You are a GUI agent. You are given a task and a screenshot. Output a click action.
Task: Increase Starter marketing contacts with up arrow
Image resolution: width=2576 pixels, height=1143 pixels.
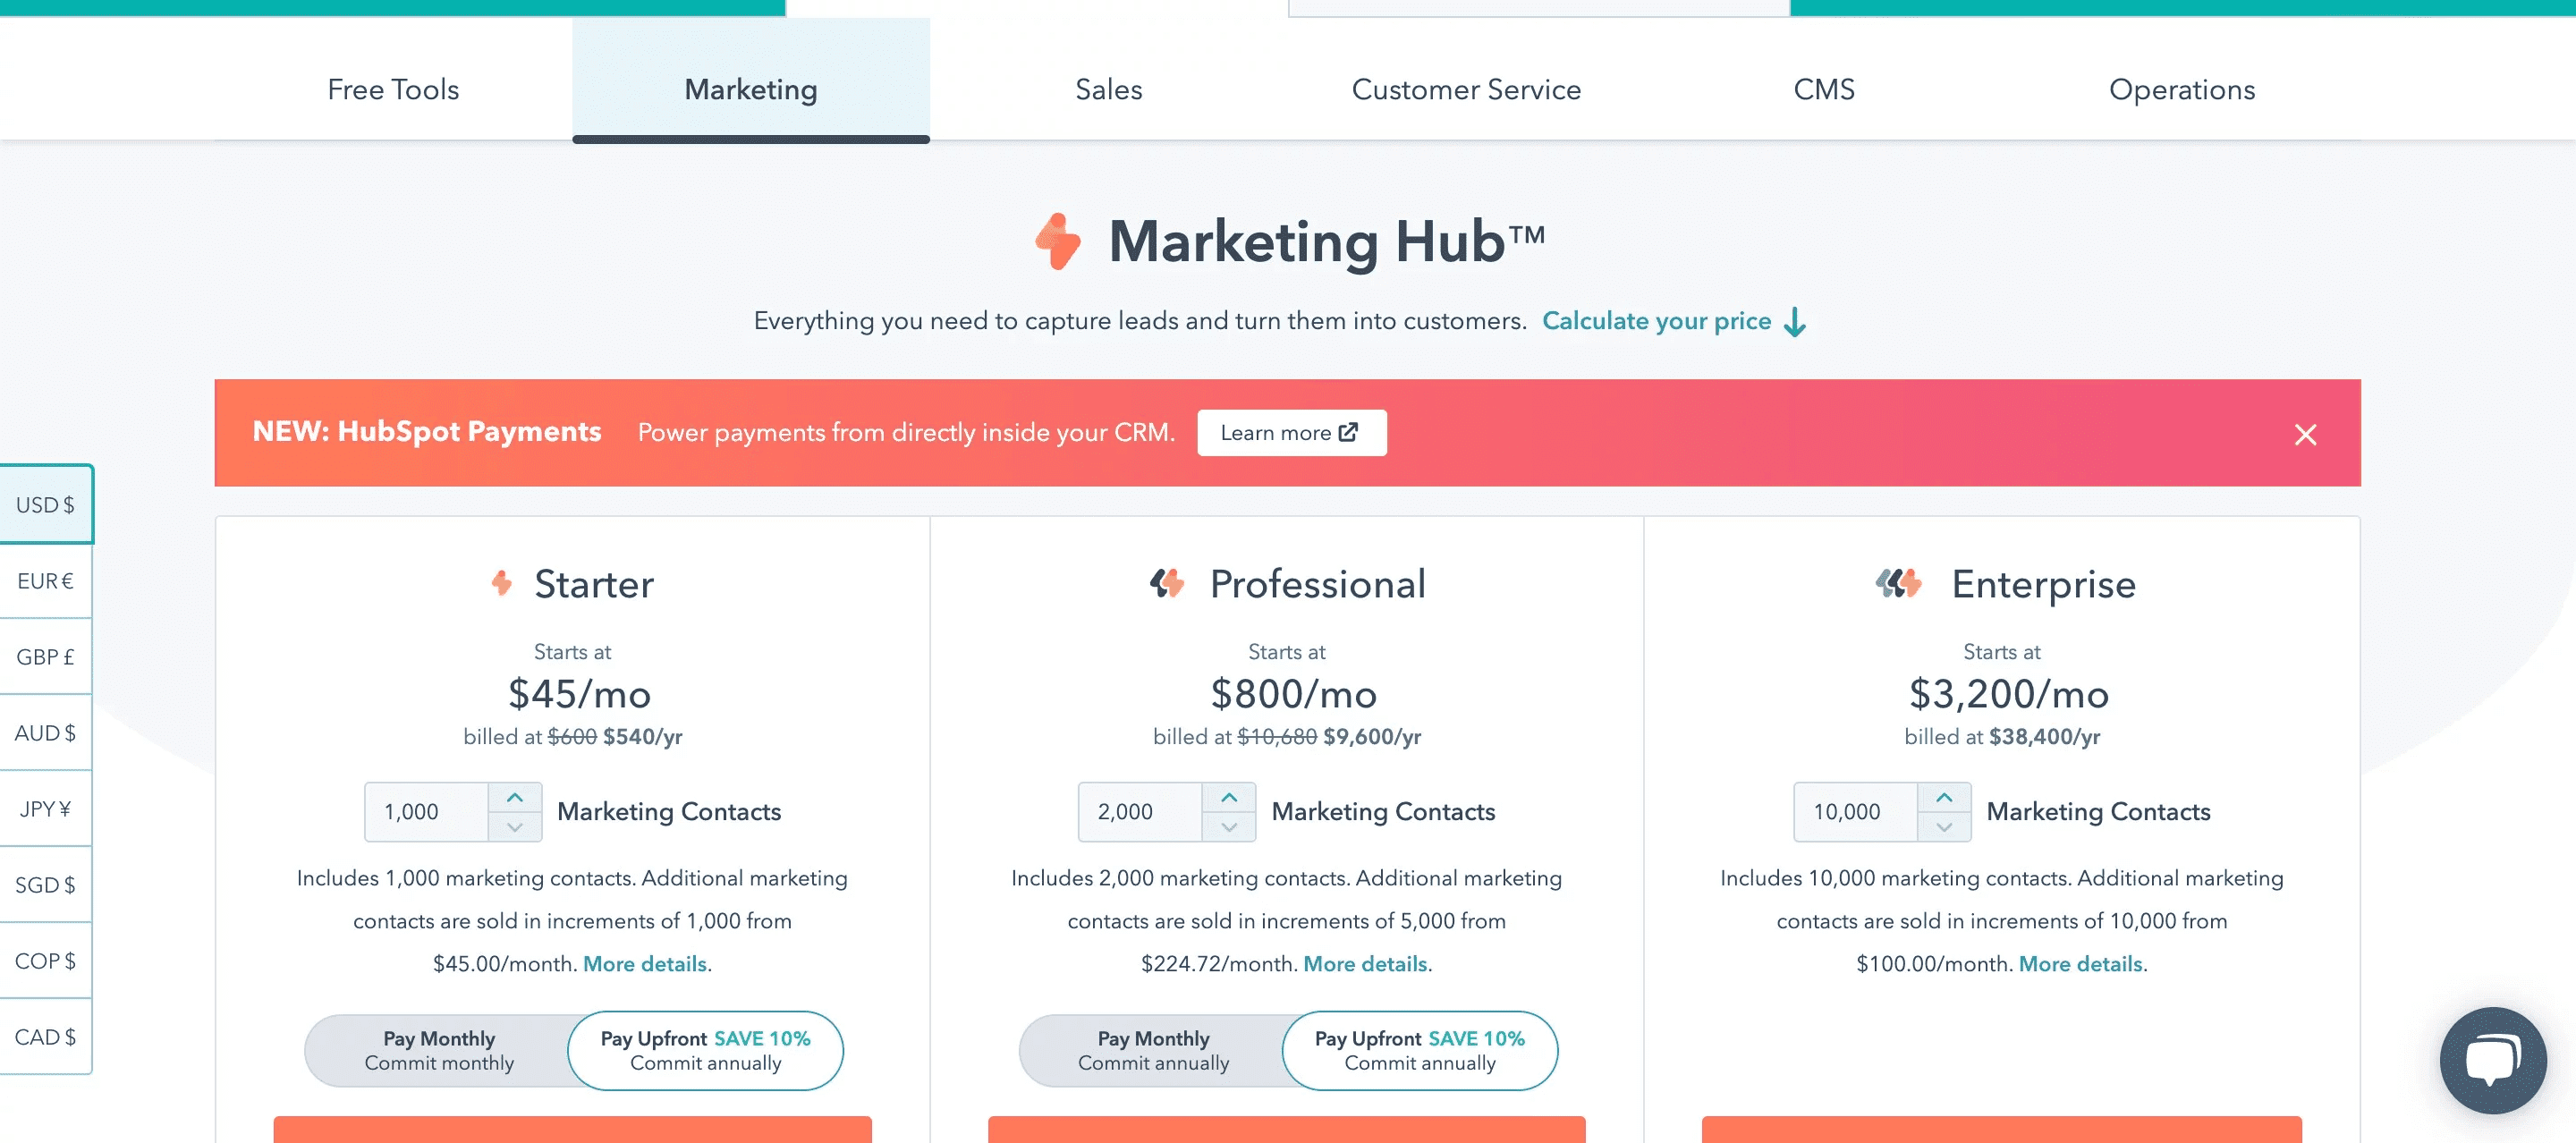[515, 797]
